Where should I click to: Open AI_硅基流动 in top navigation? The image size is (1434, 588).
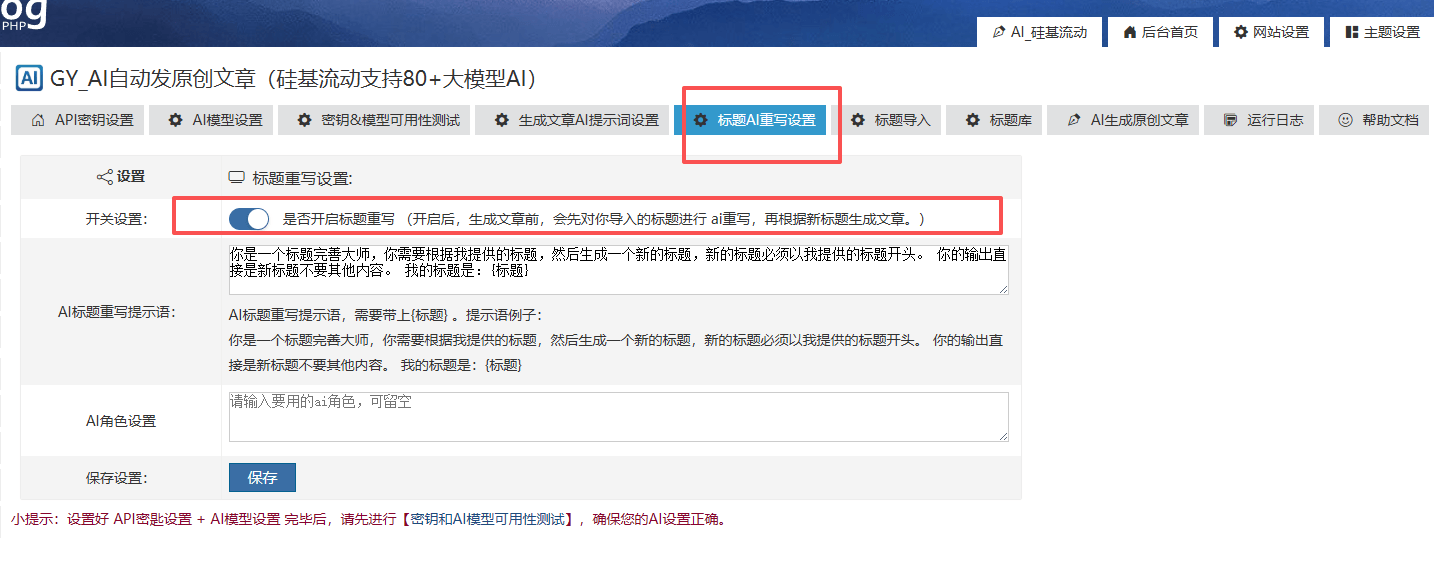tap(1040, 32)
